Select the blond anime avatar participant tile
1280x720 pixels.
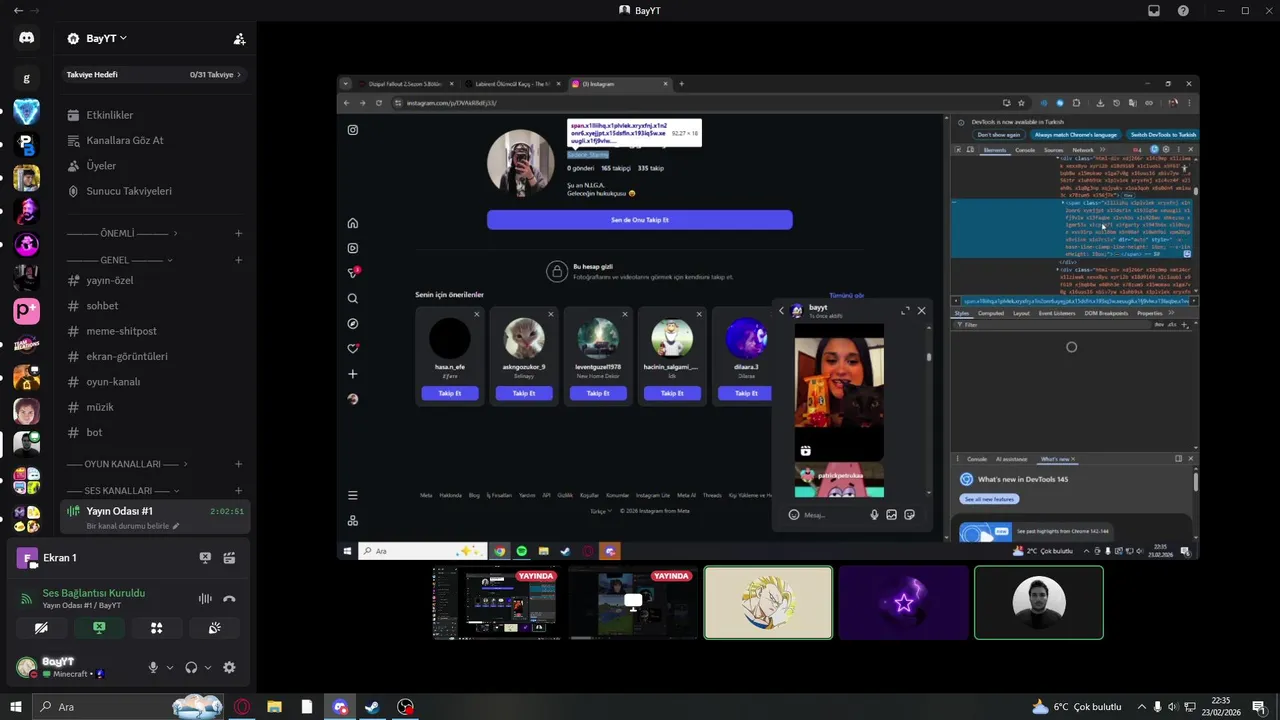pos(768,602)
